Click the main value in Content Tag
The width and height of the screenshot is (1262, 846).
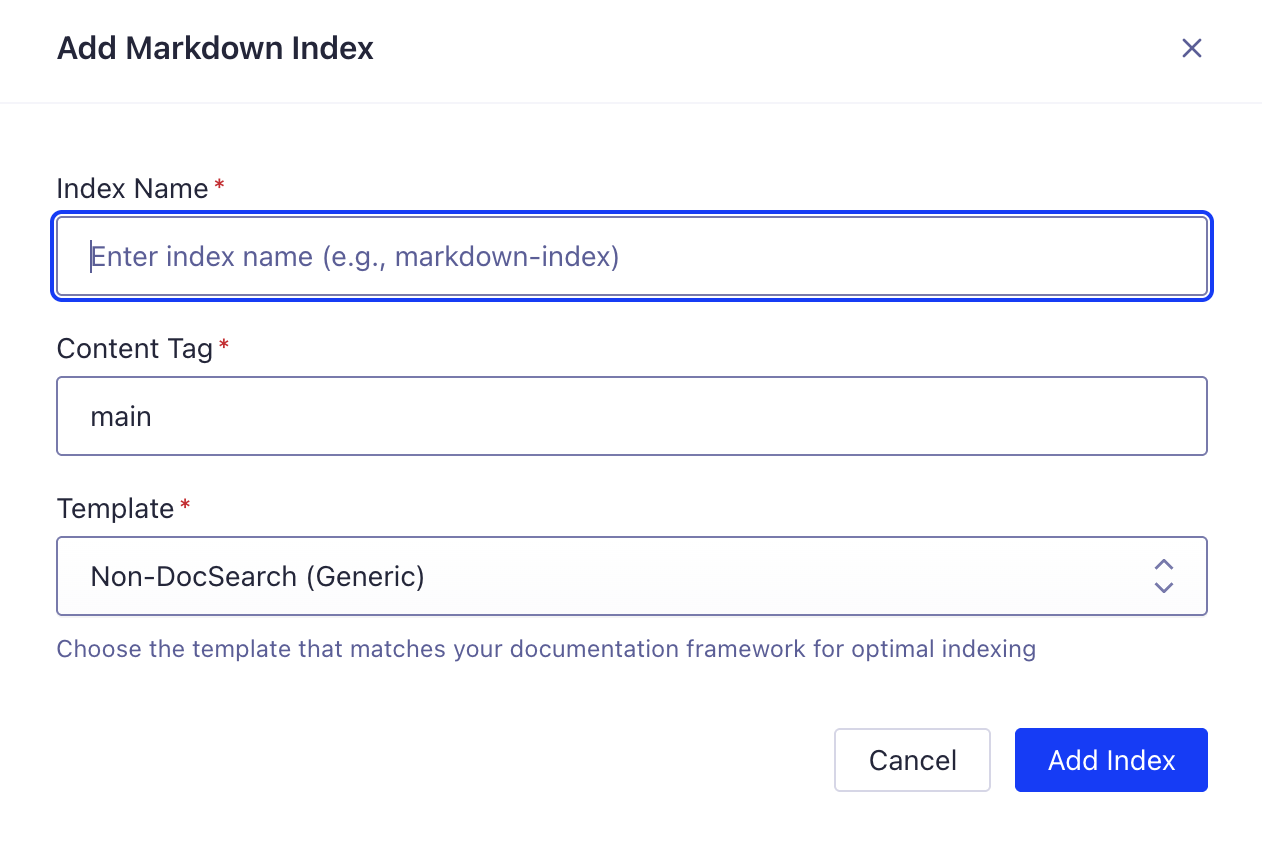coord(120,415)
